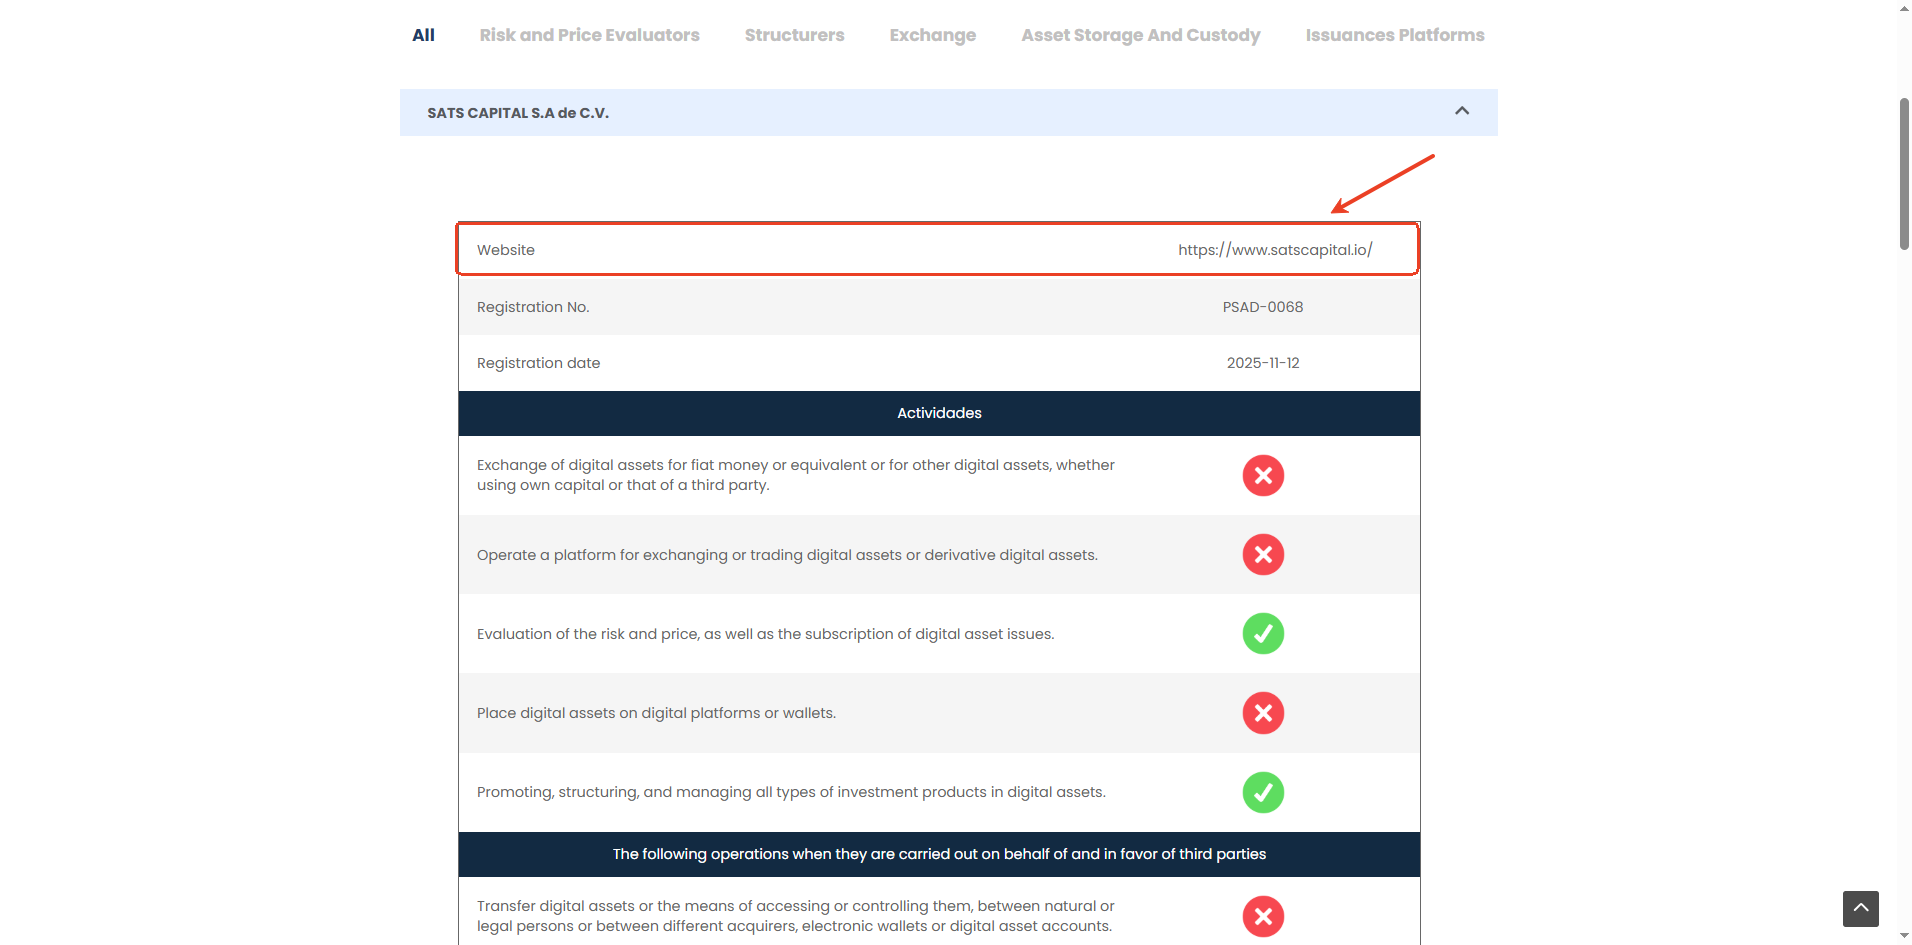Show the Exchange category tab
Image resolution: width=1912 pixels, height=945 pixels.
click(932, 35)
